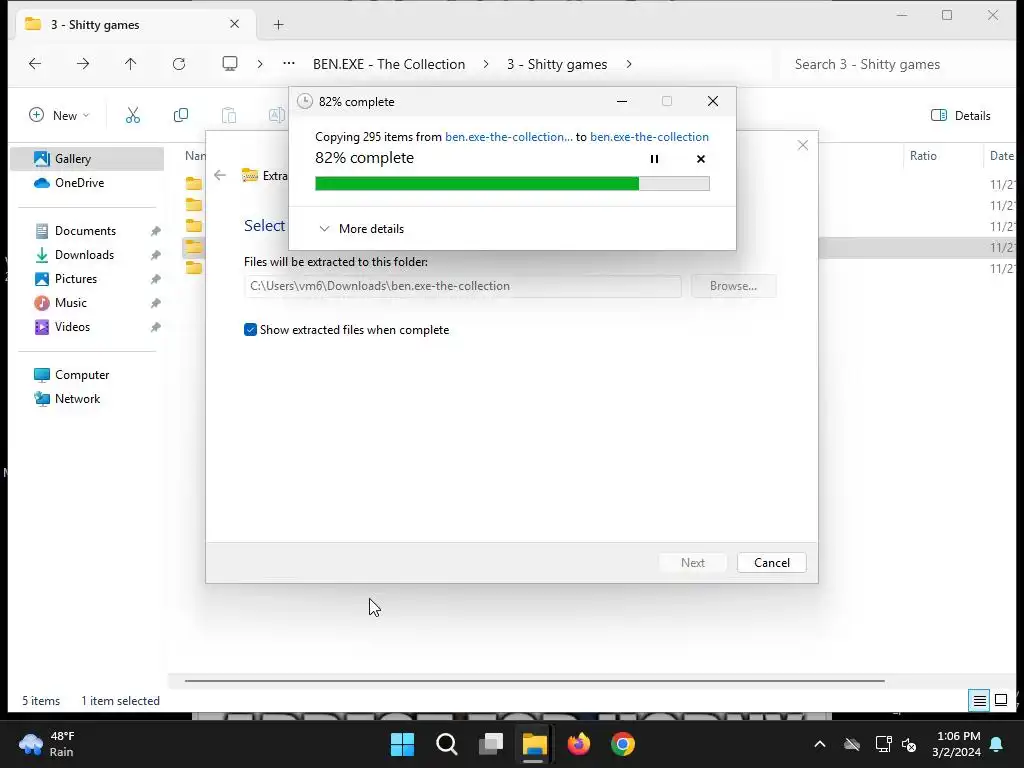Close the Extract wizard dialog

point(803,145)
